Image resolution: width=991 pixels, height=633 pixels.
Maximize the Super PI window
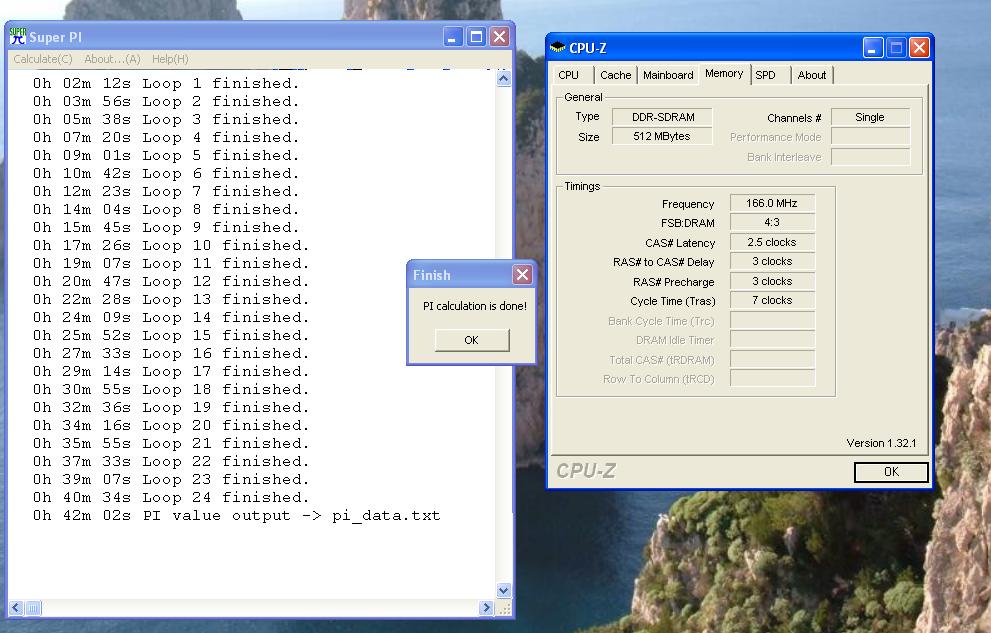(x=477, y=37)
